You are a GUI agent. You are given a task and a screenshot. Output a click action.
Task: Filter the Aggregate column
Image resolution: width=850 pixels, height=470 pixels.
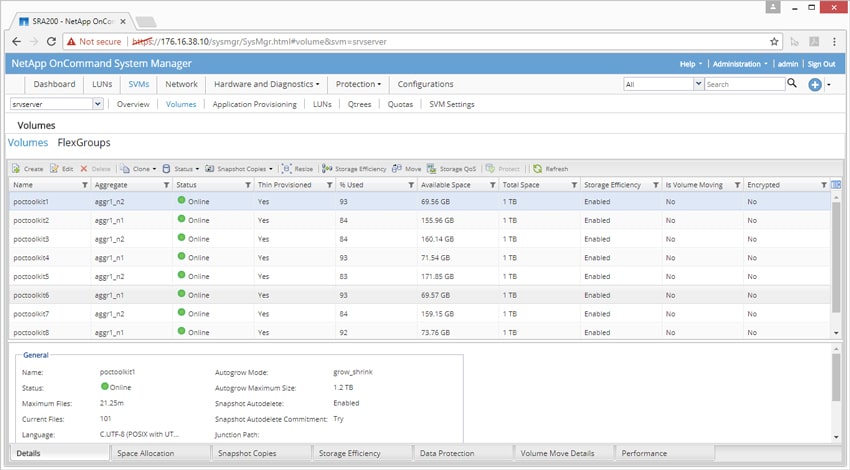[x=166, y=185]
